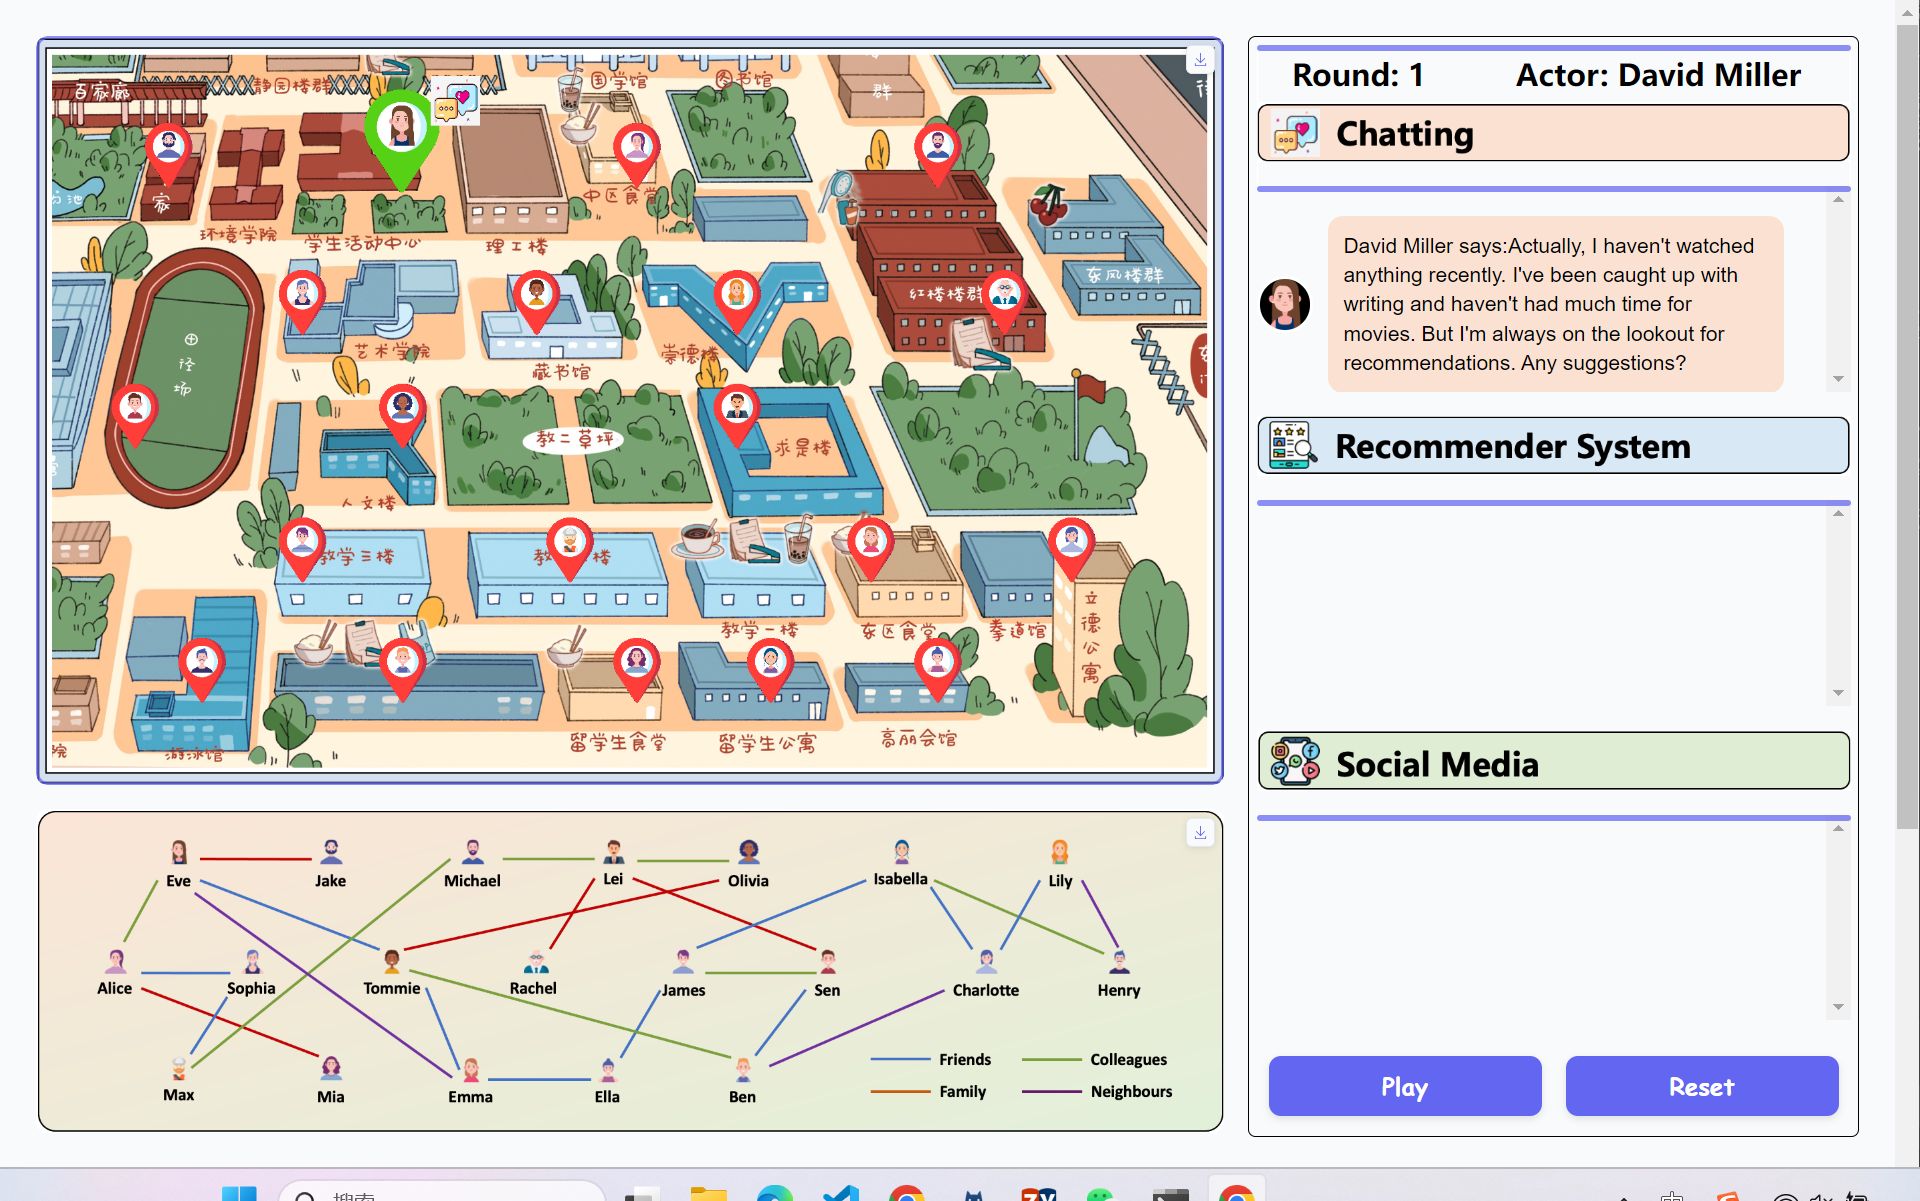The height and width of the screenshot is (1201, 1920).
Task: Click the heart chat bubble beside the green marker
Action: tap(455, 100)
